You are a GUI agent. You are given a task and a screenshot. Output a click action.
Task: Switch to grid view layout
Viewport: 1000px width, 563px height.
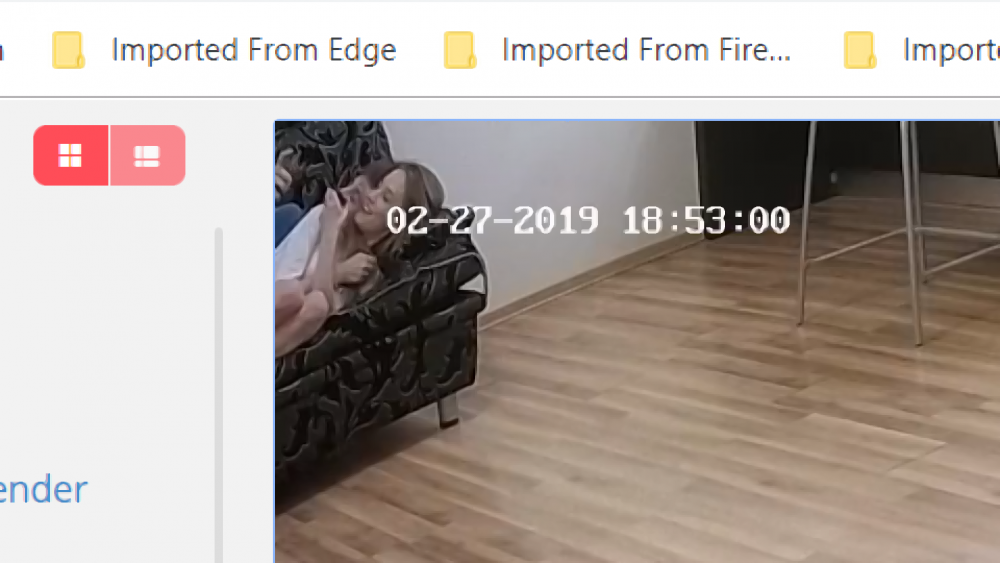click(71, 156)
